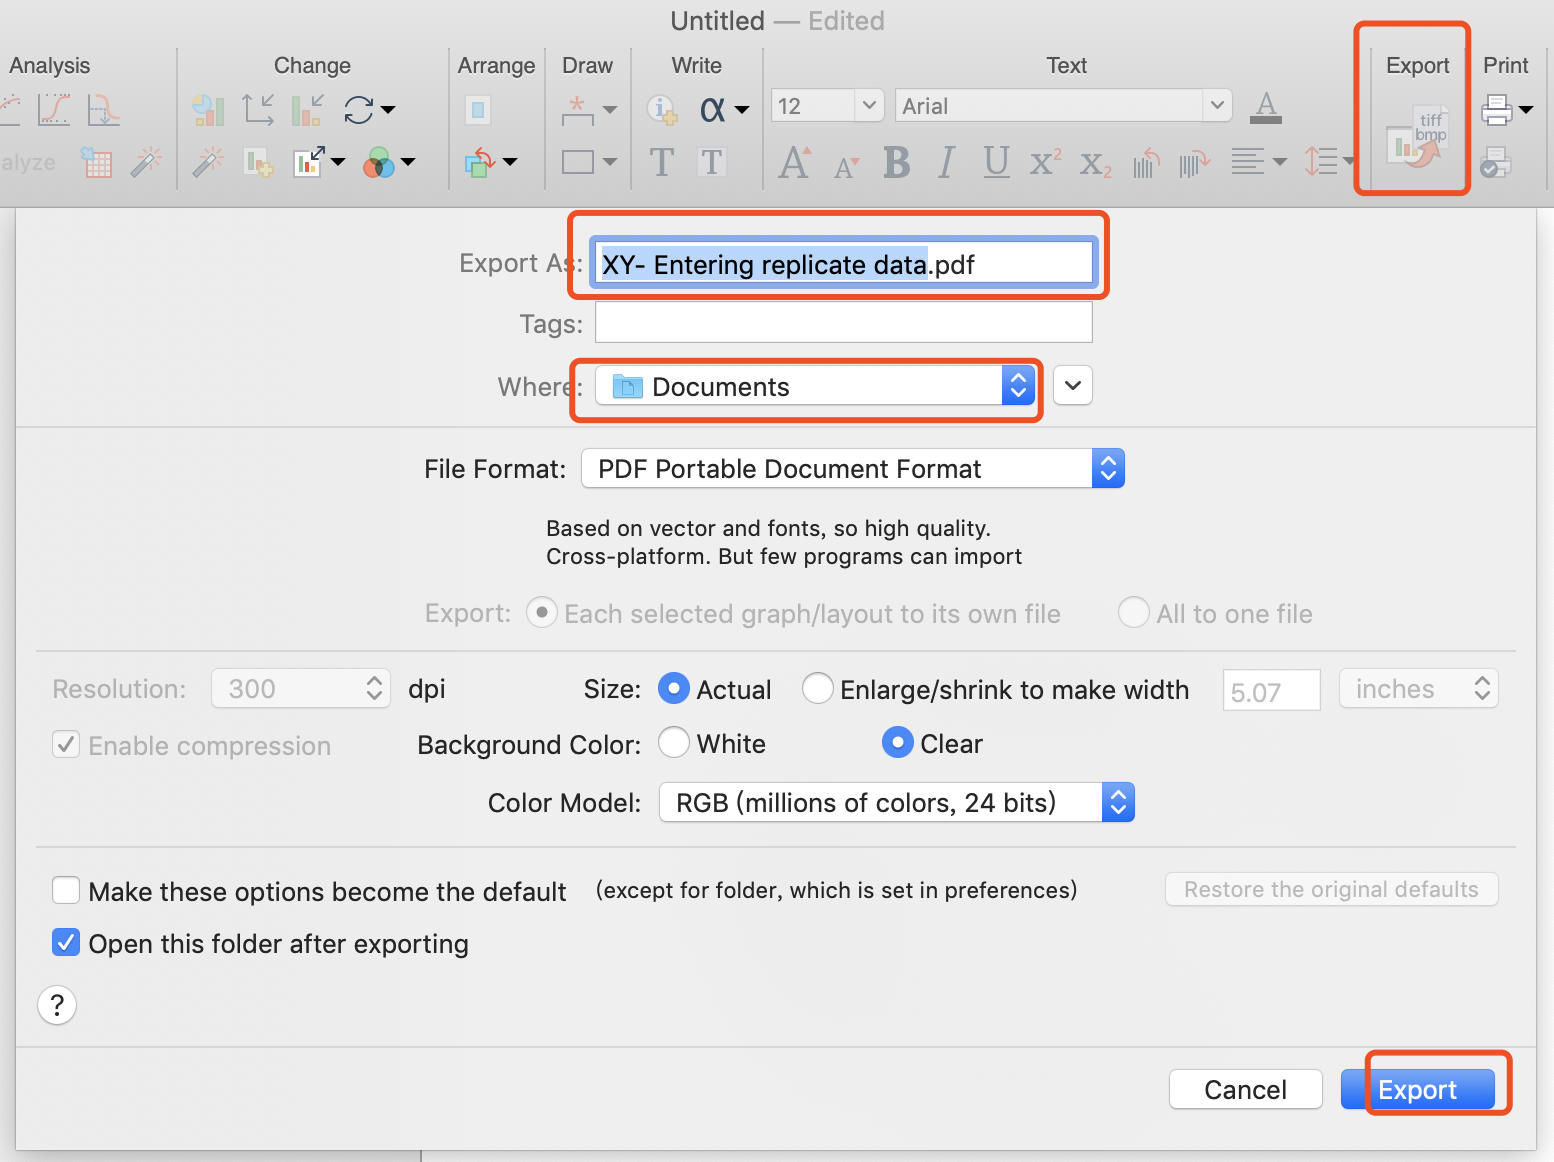
Task: Toggle bold formatting
Action: click(896, 163)
